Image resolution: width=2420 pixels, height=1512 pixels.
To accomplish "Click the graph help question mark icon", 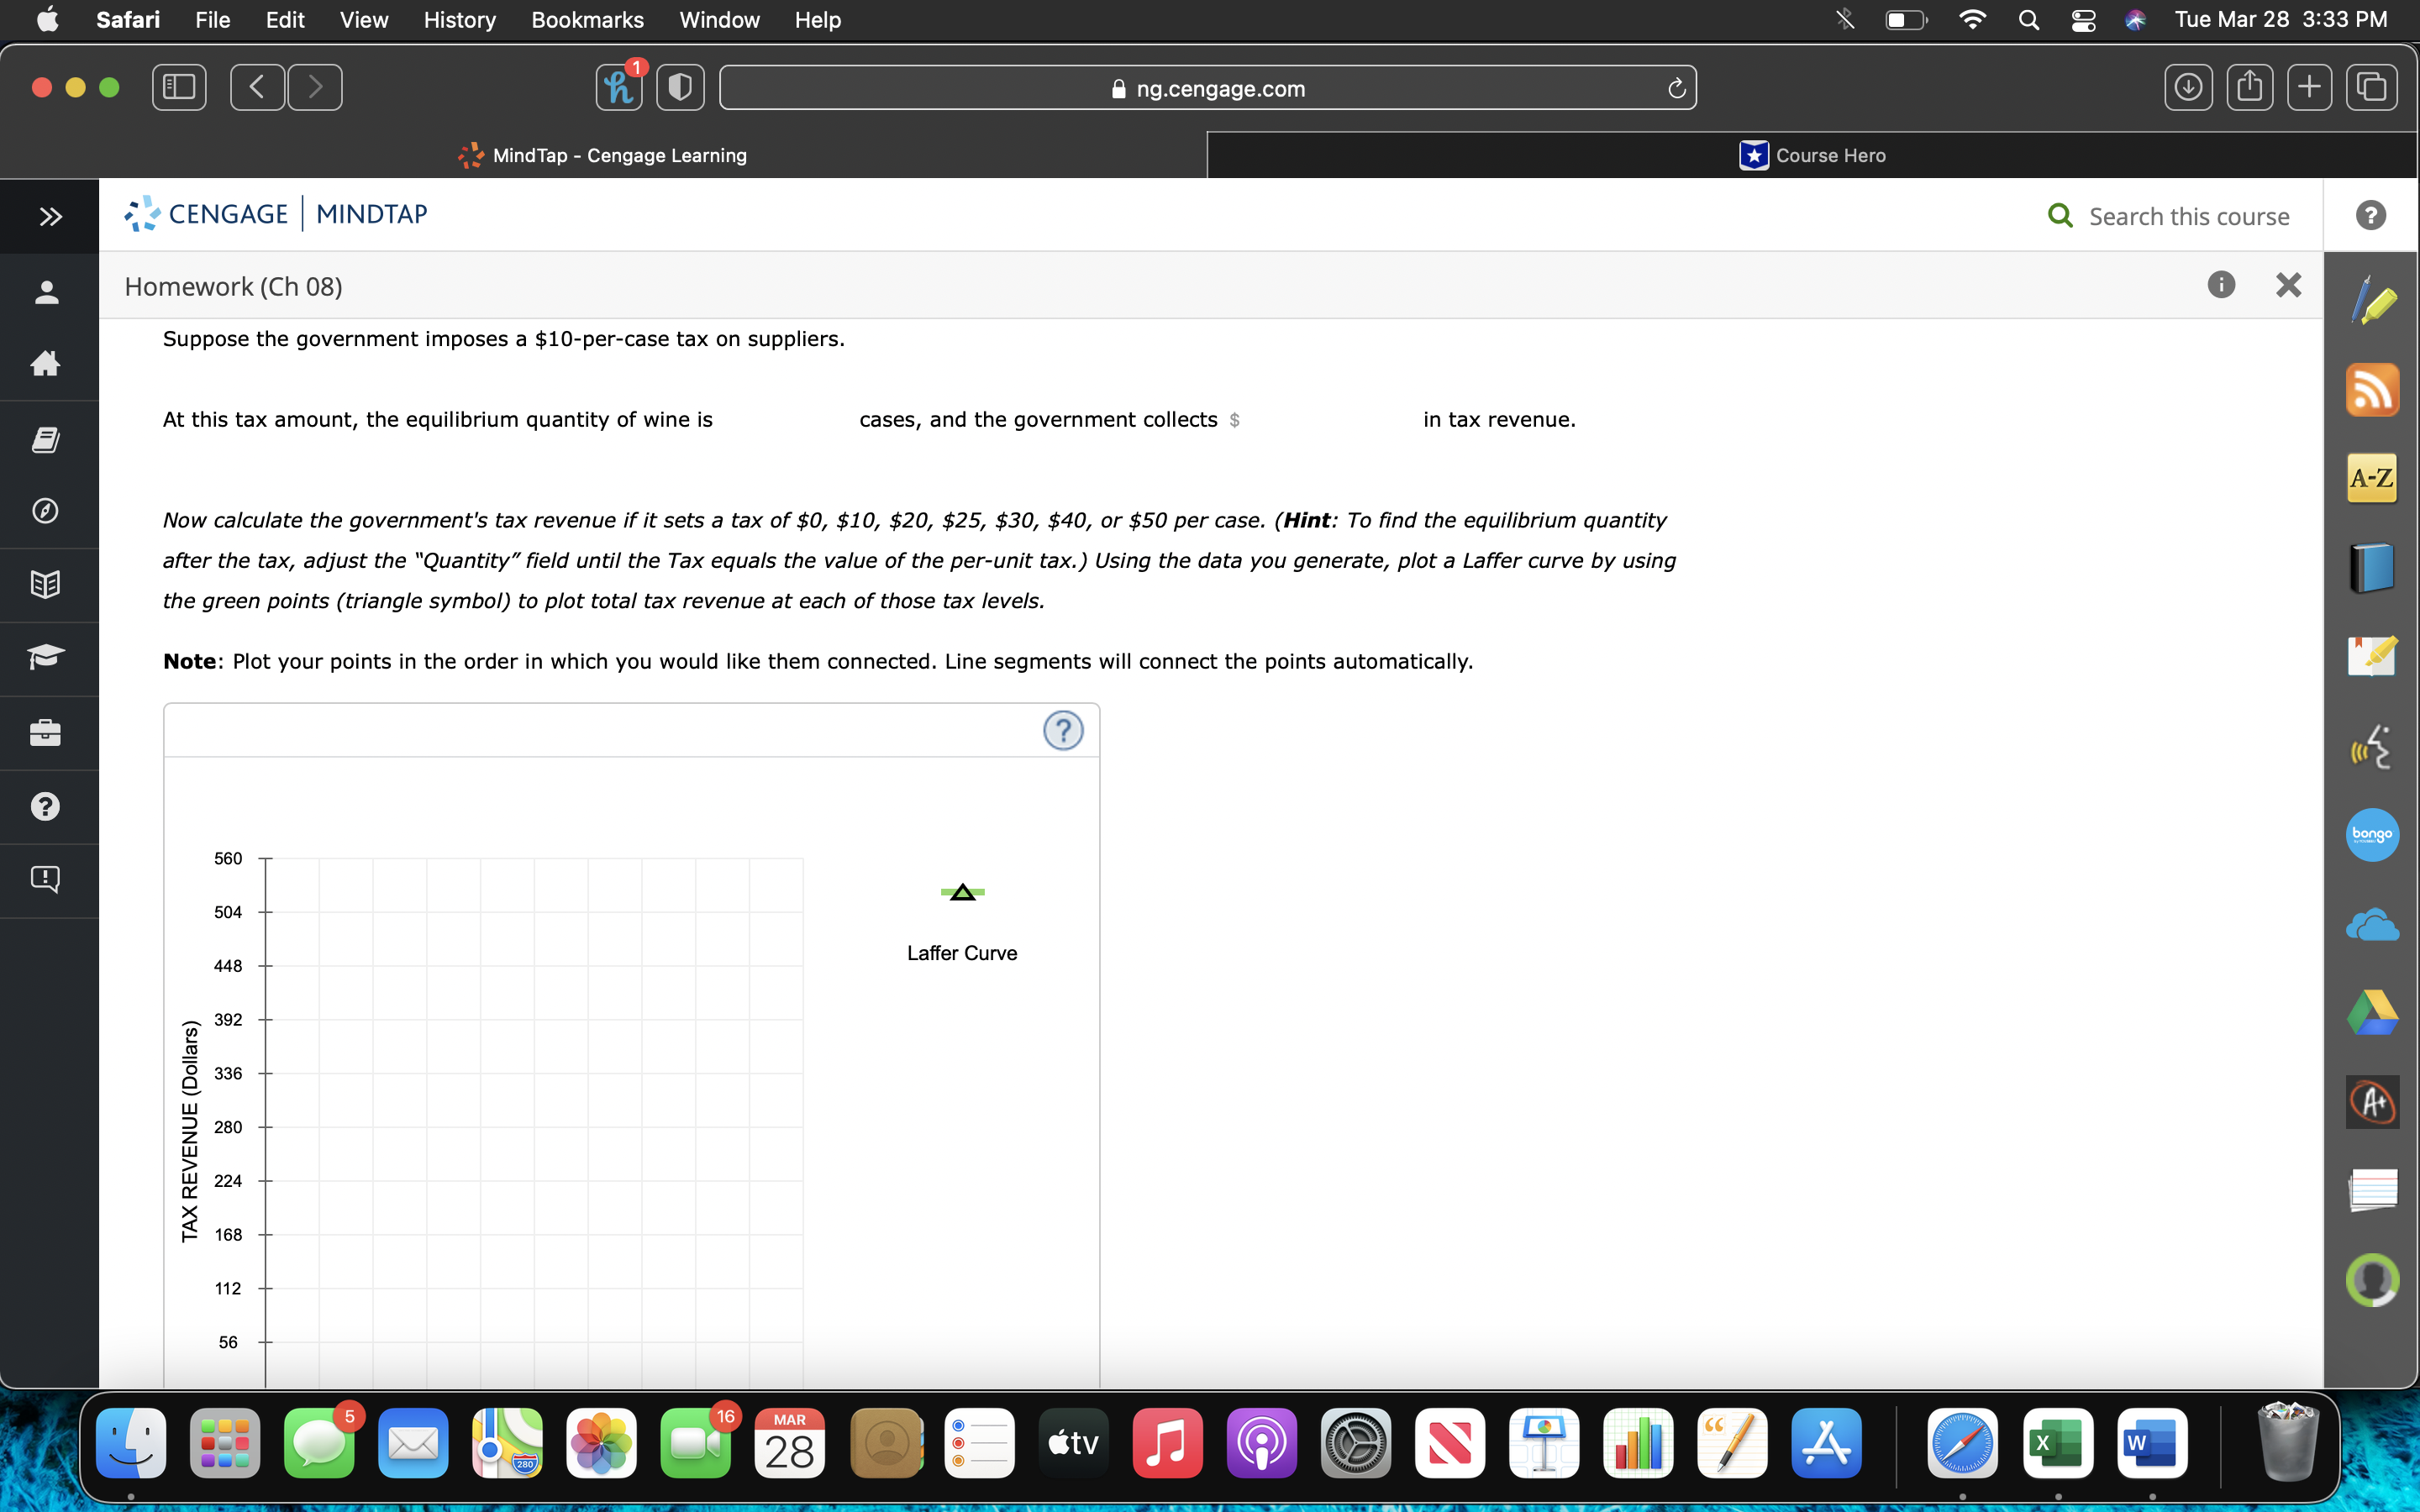I will [x=1063, y=730].
